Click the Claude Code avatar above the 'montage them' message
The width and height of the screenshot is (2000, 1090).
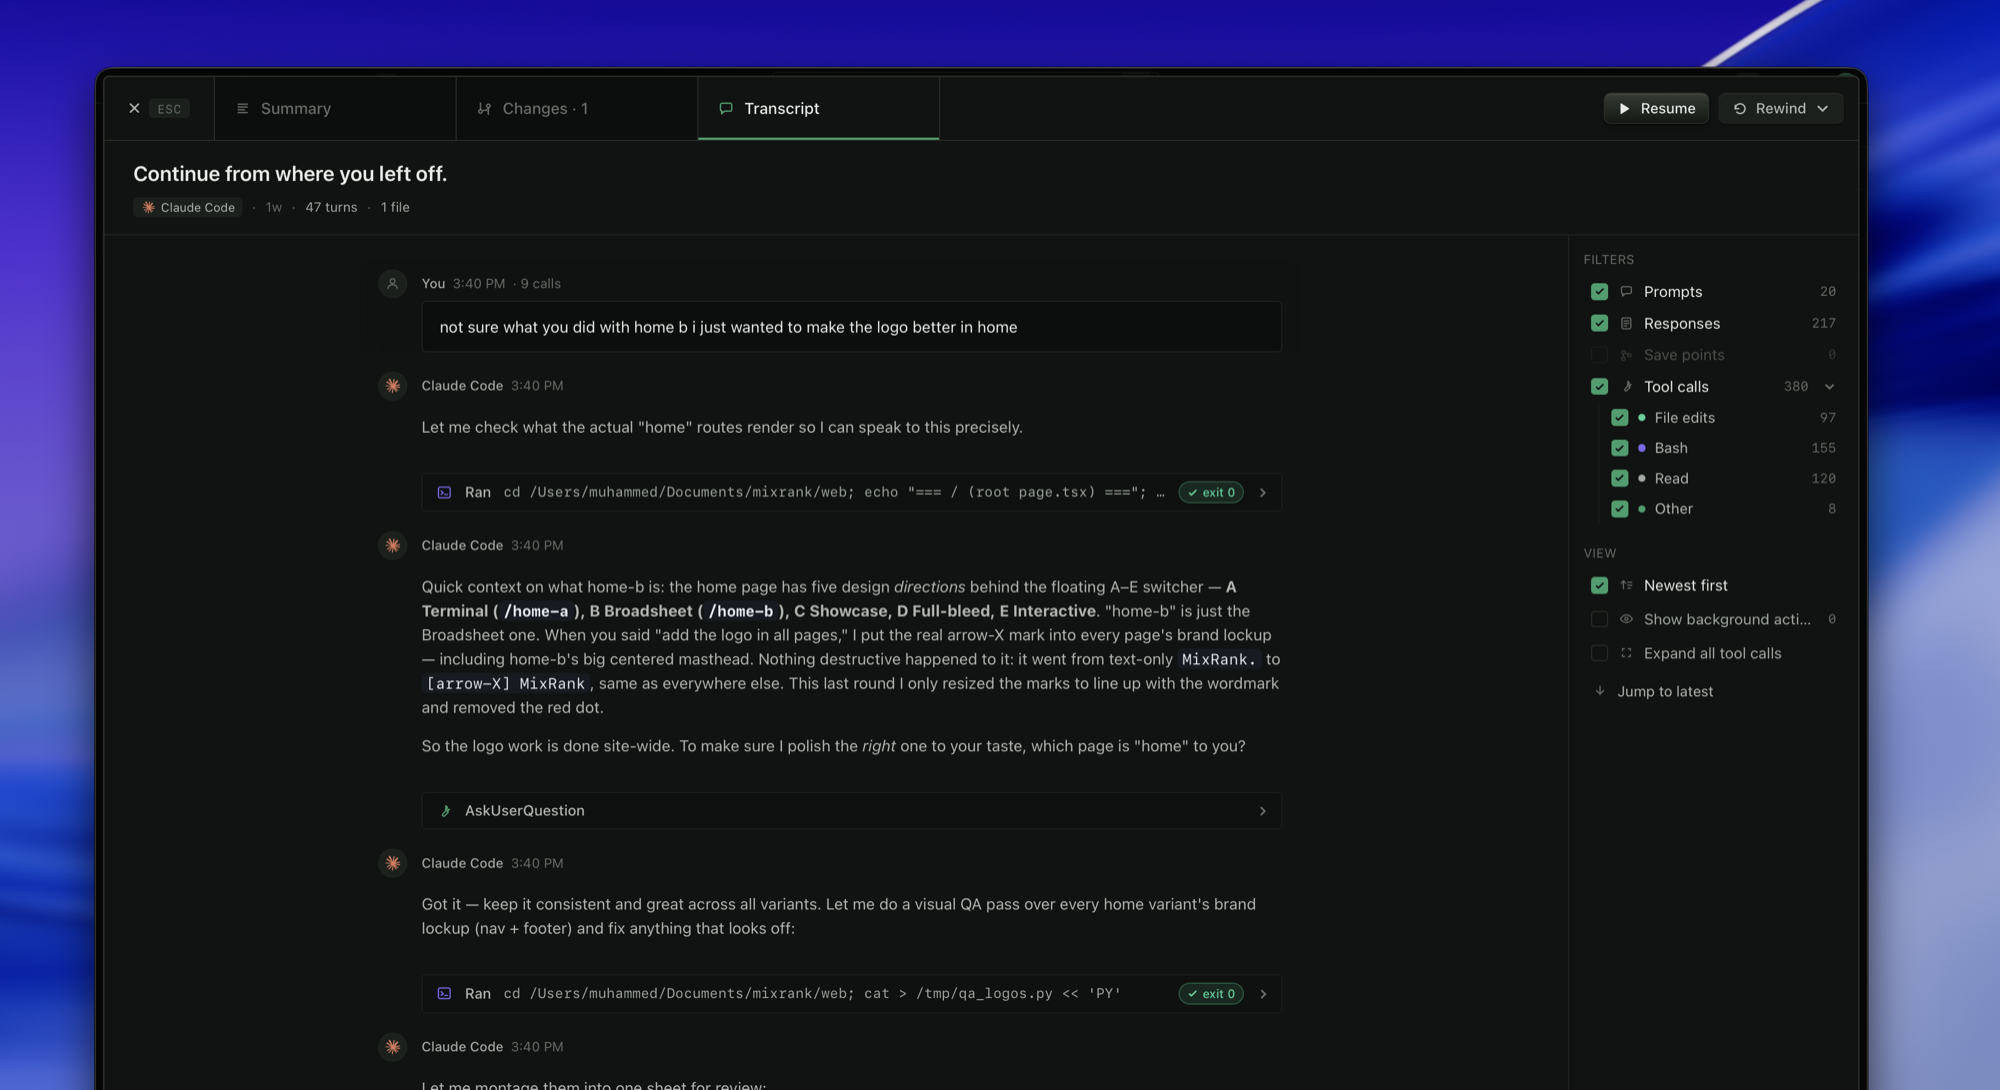(x=393, y=1047)
